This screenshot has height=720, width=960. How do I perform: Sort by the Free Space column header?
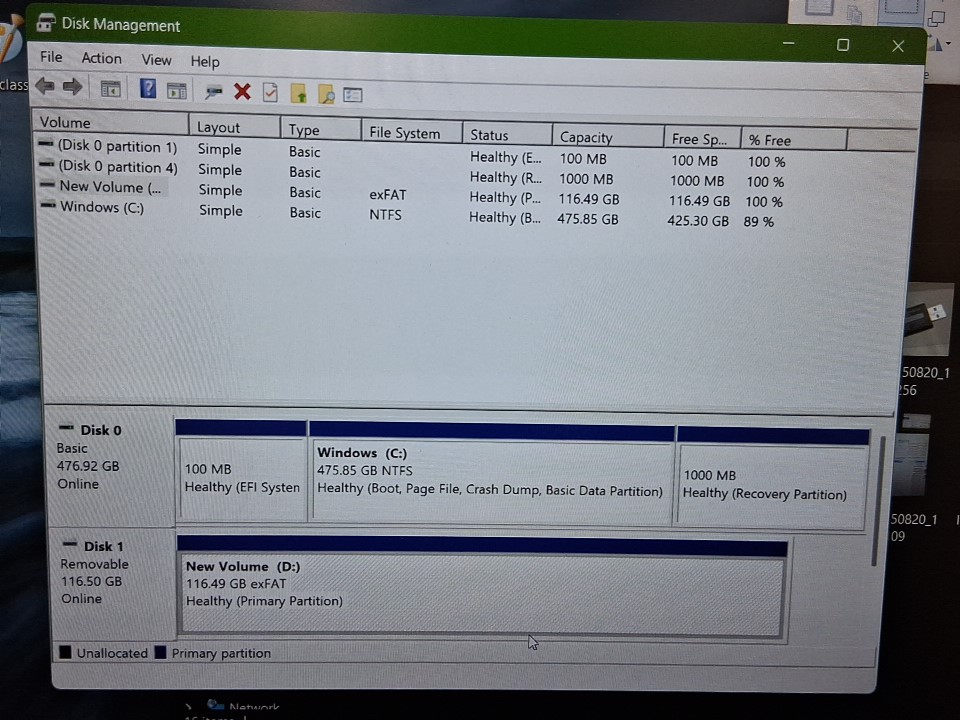coord(702,139)
